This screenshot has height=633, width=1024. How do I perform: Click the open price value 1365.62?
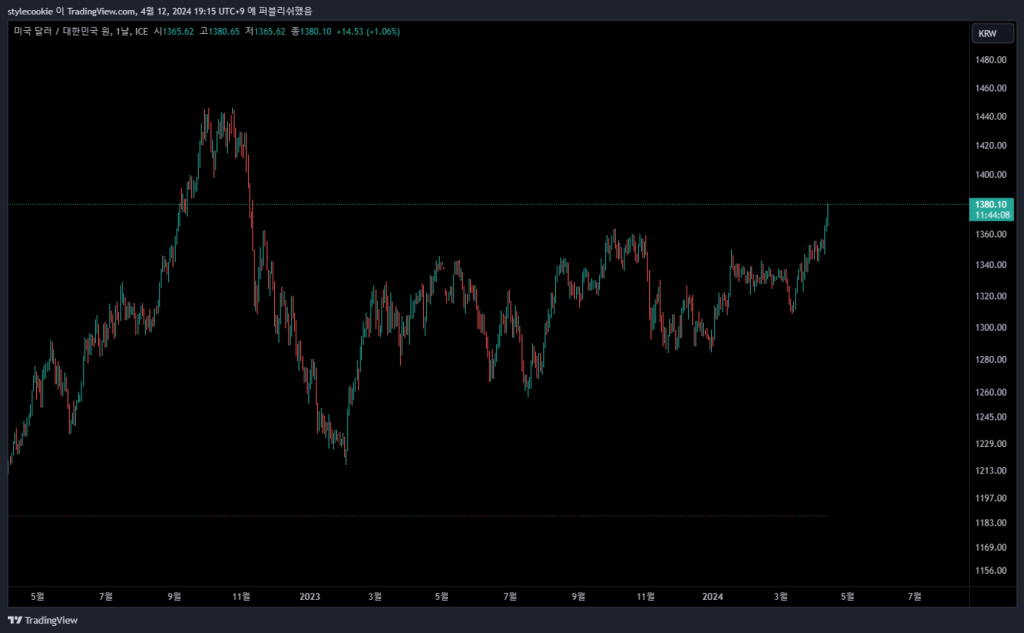click(180, 31)
